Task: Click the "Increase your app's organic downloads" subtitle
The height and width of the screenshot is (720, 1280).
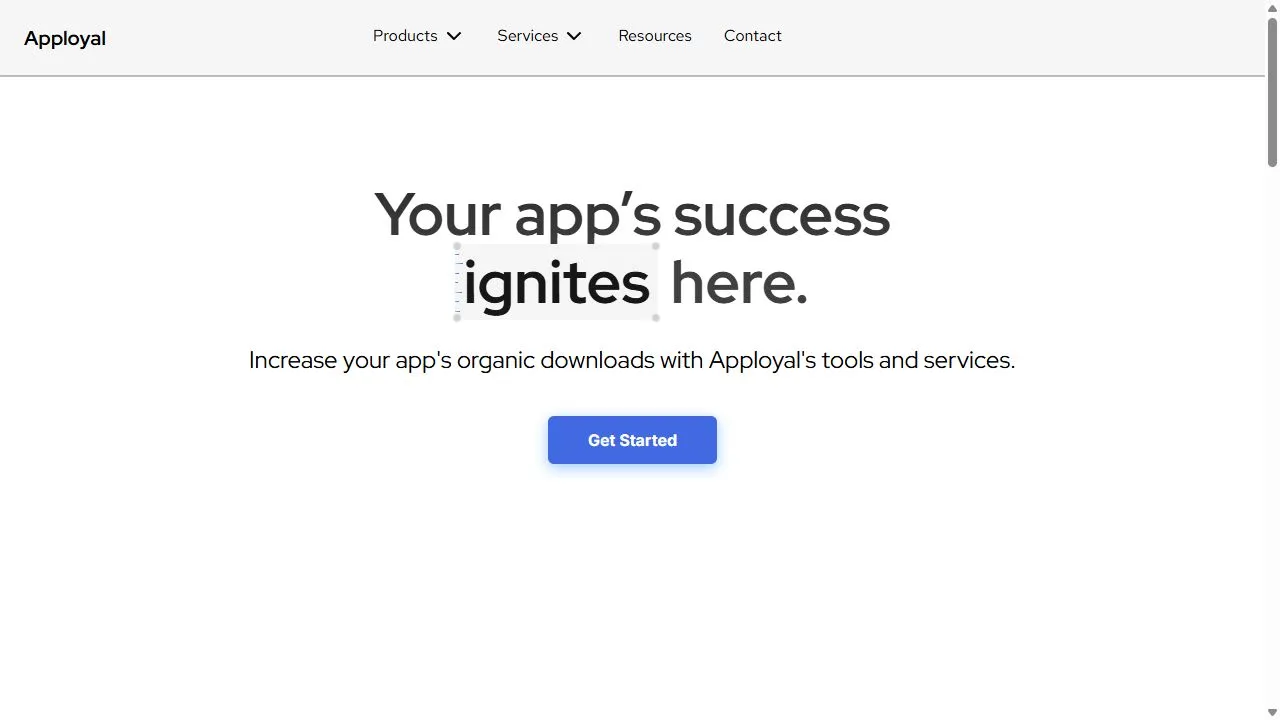Action: click(x=632, y=360)
